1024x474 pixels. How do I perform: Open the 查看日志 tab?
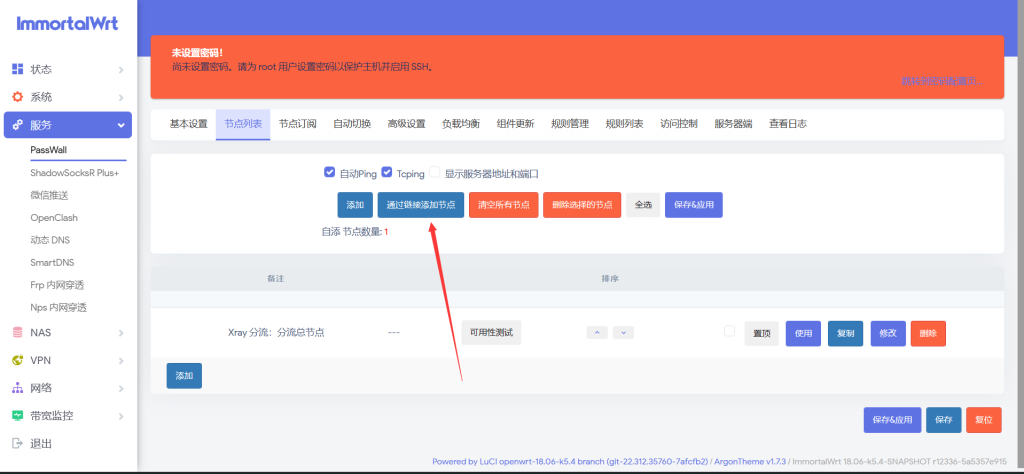787,124
